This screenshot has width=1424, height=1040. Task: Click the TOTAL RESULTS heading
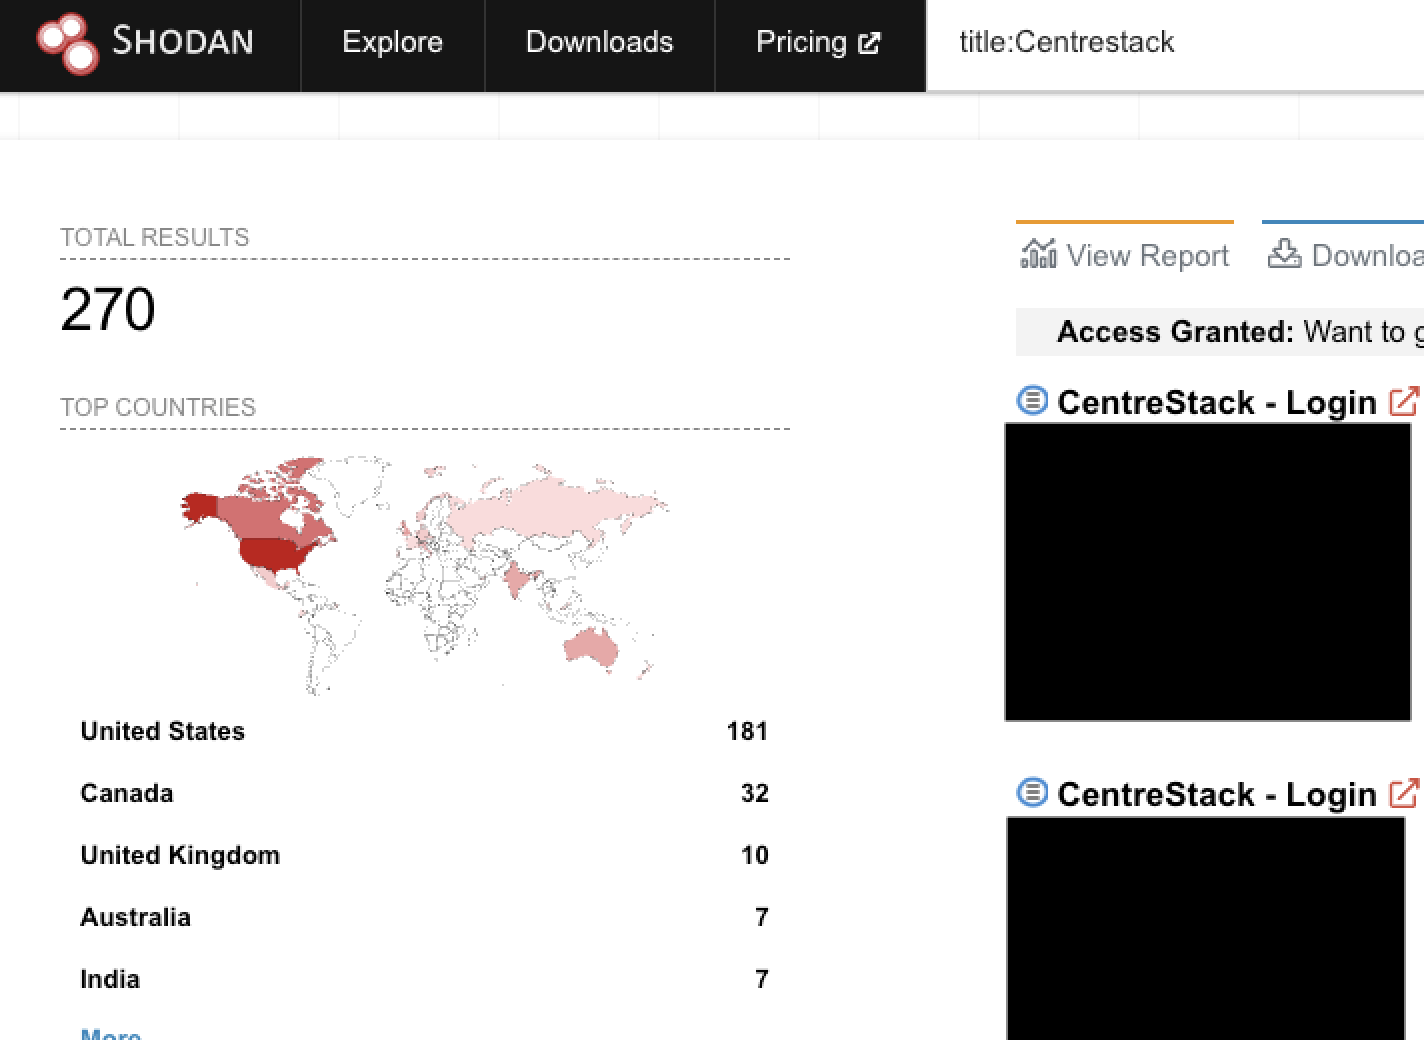pyautogui.click(x=155, y=237)
